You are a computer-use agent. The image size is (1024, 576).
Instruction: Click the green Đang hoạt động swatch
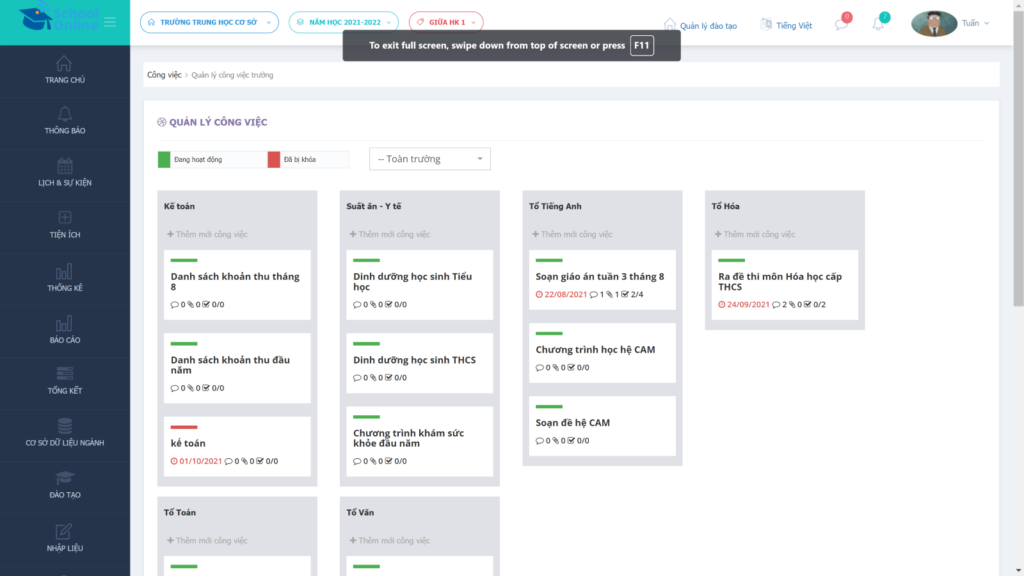(164, 159)
